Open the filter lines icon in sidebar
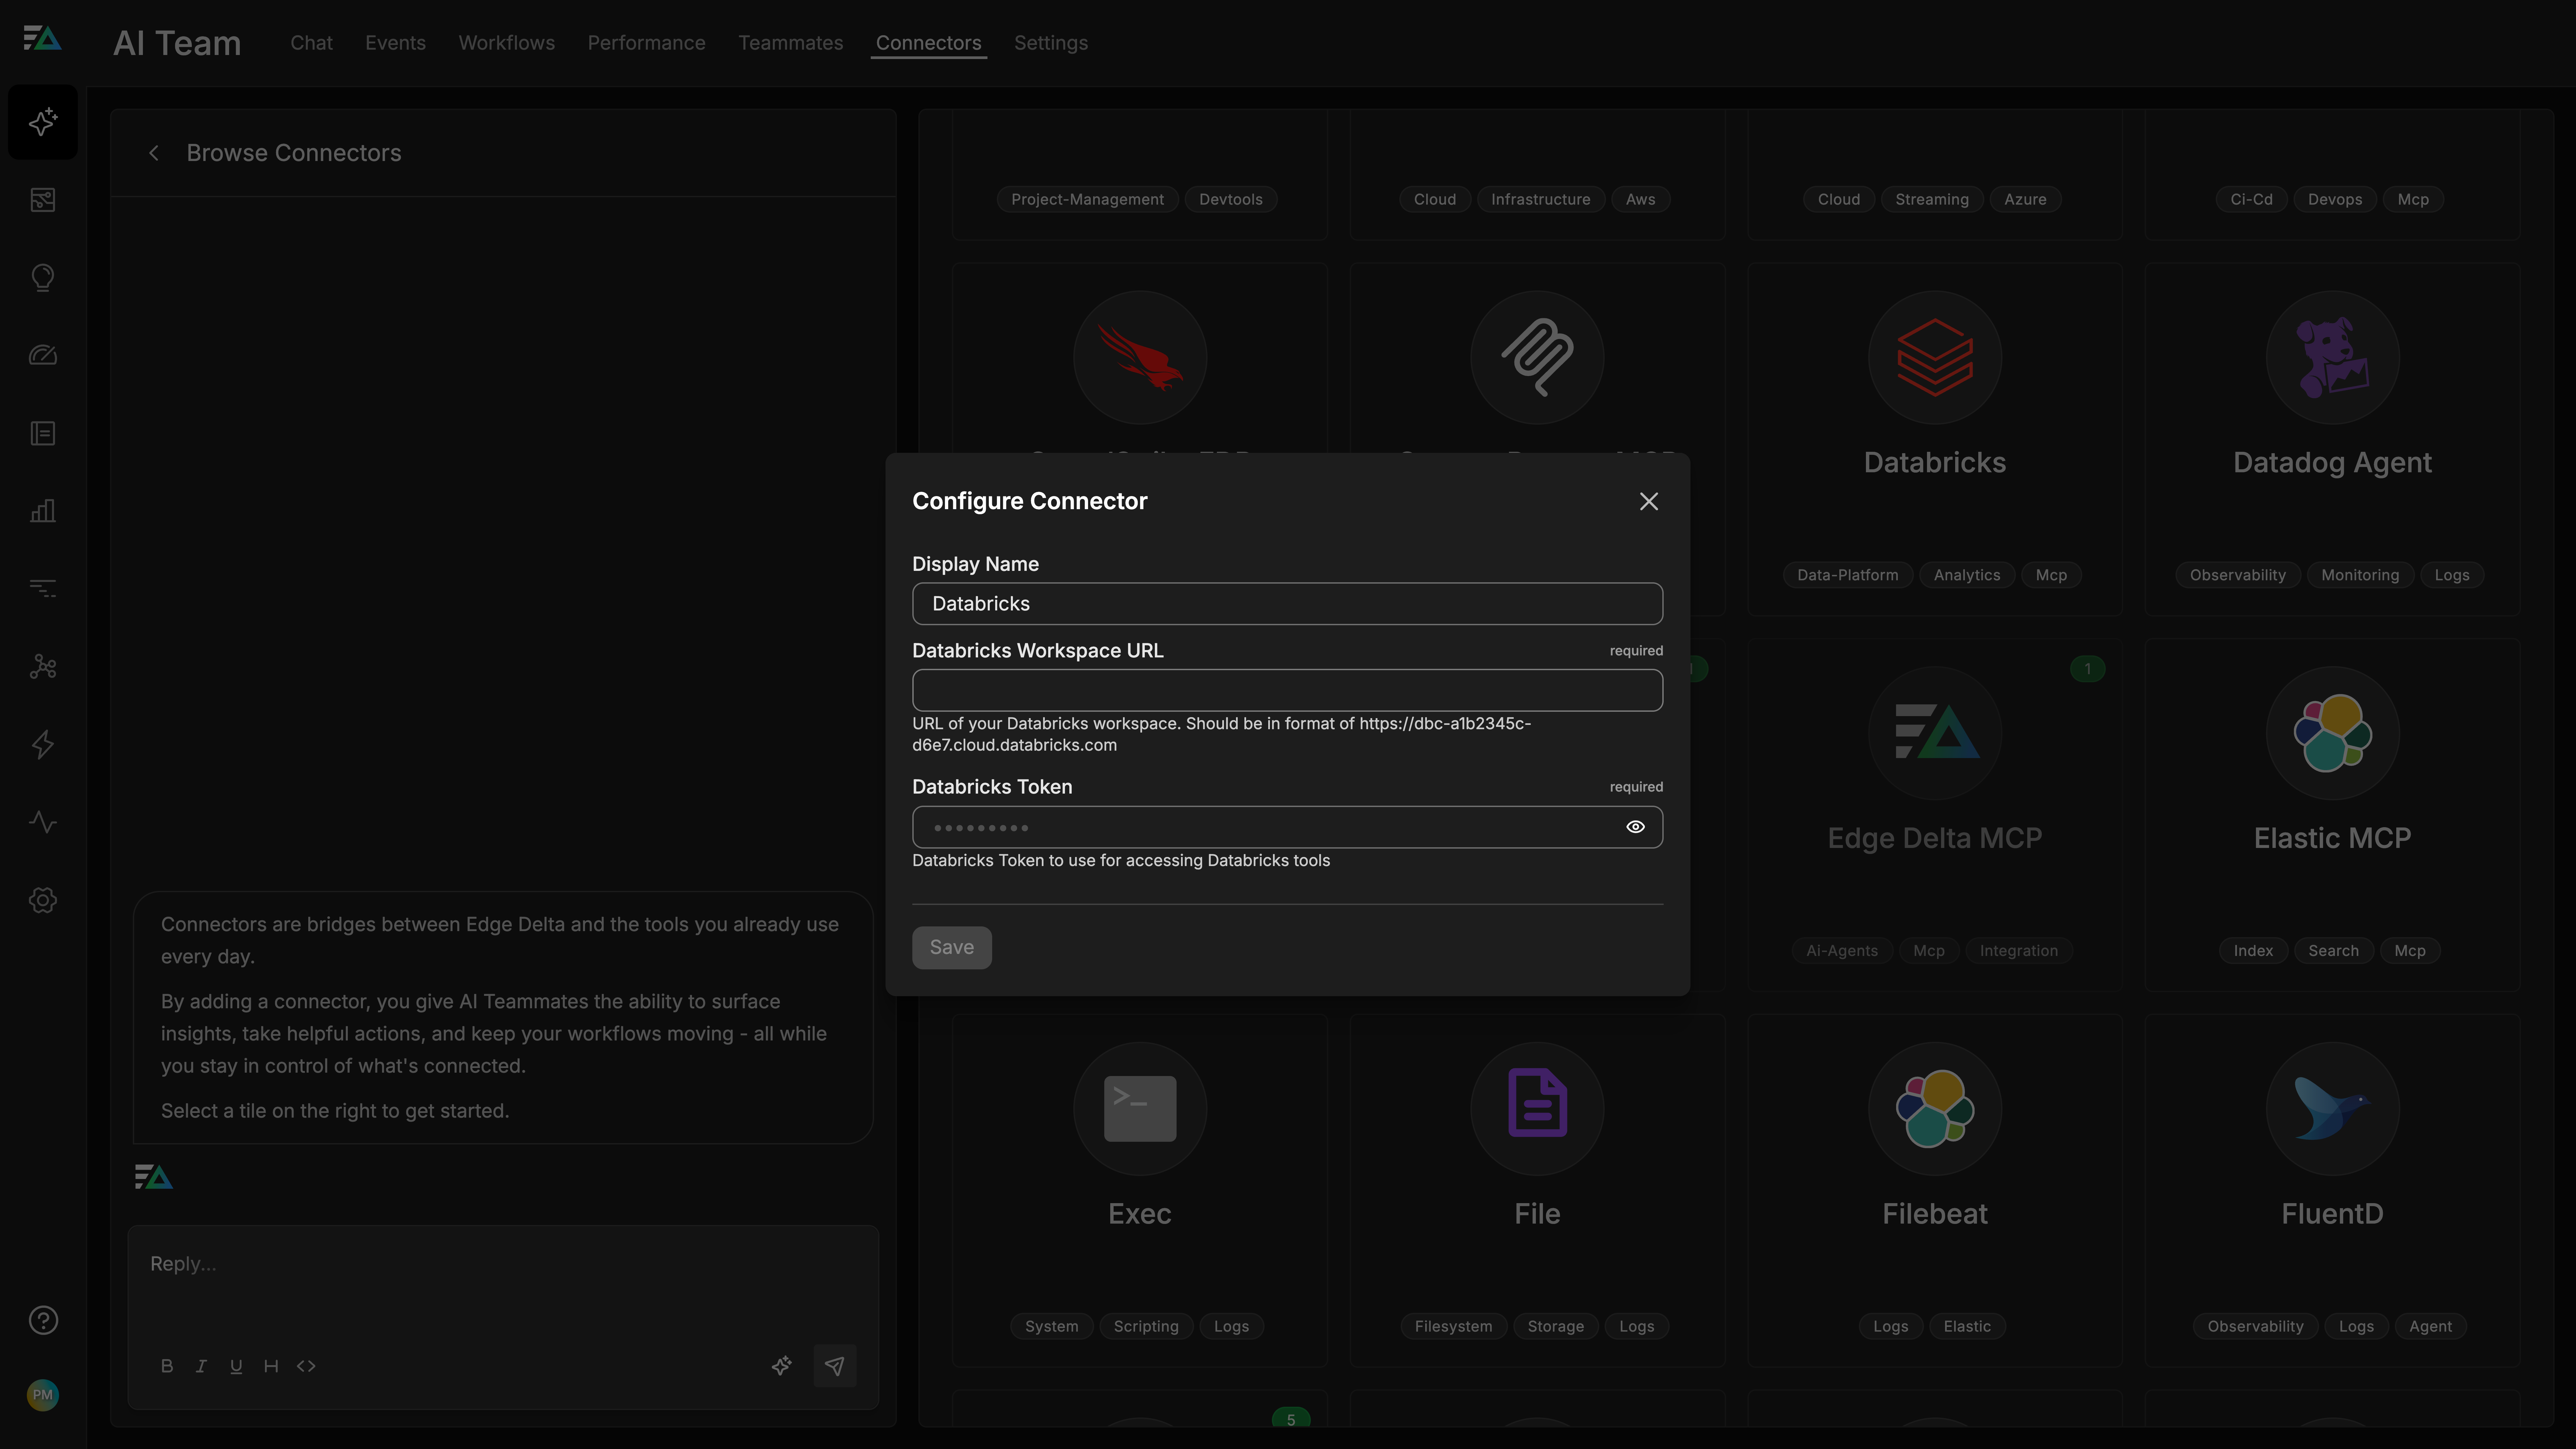This screenshot has height=1449, width=2576. pyautogui.click(x=43, y=588)
